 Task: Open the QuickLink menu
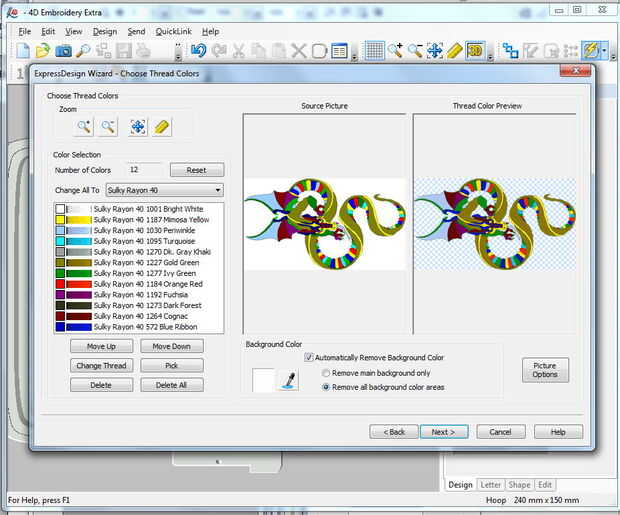173,32
